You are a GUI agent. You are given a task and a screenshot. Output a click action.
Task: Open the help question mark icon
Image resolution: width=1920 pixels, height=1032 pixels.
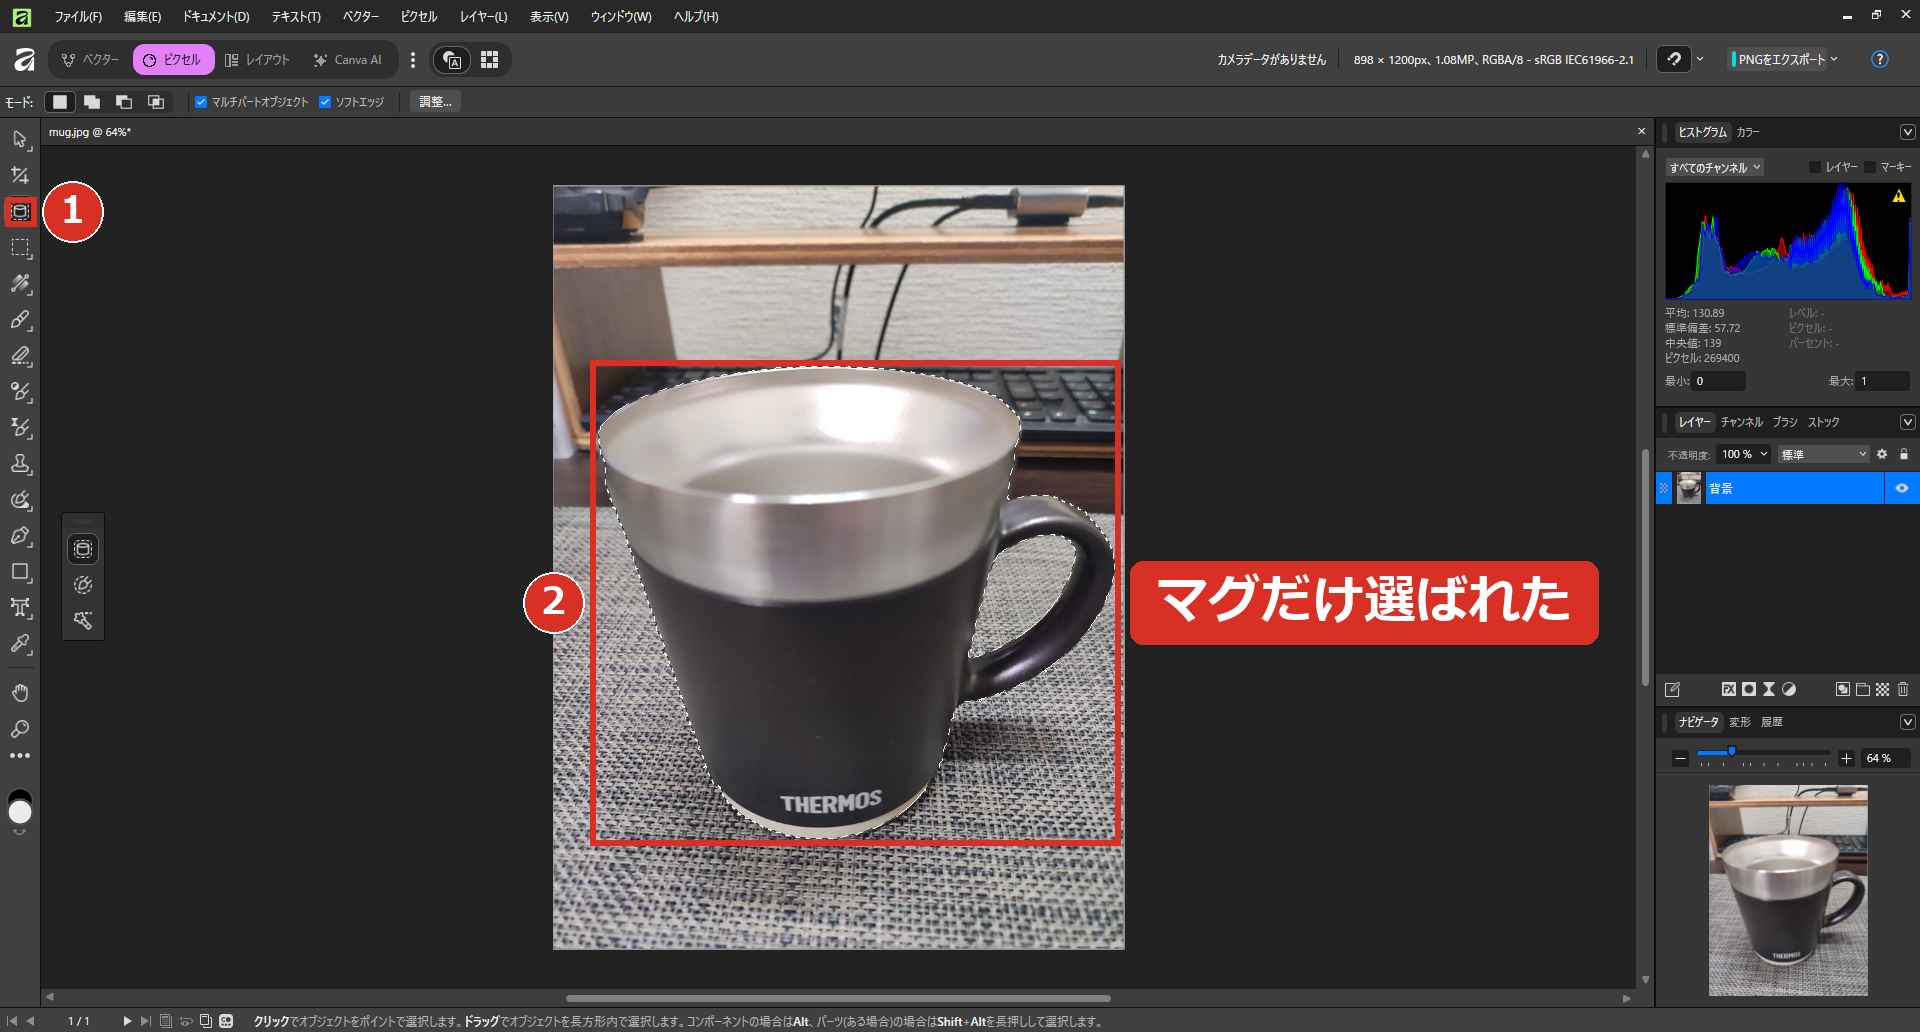[1879, 59]
